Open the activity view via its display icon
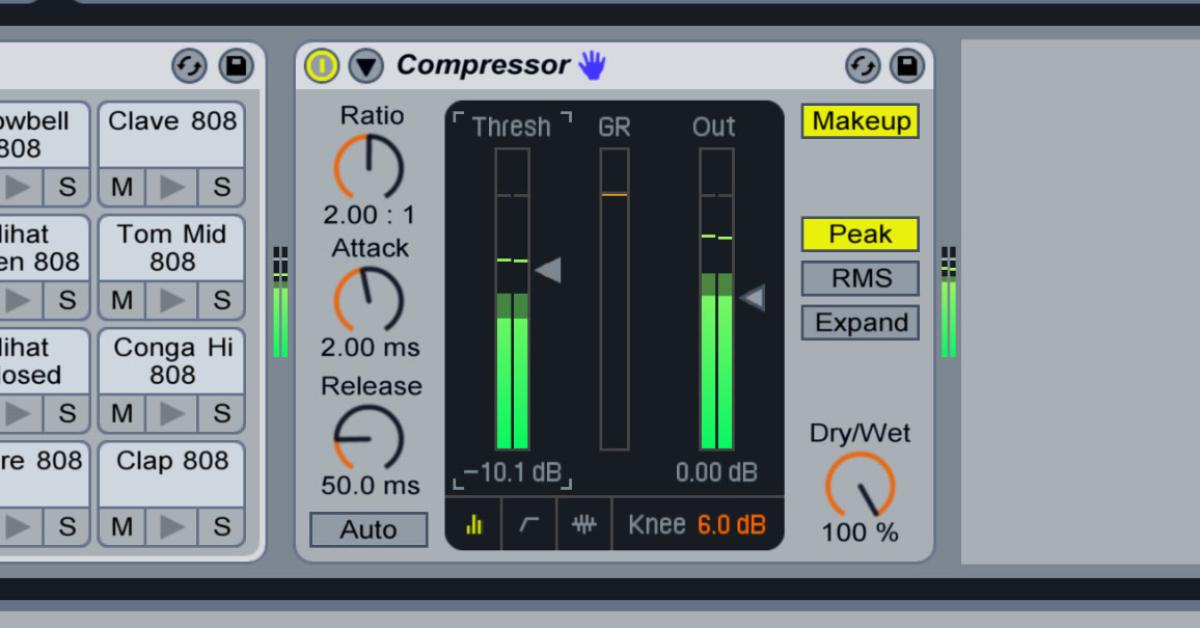Viewport: 1200px width, 628px height. coord(475,523)
